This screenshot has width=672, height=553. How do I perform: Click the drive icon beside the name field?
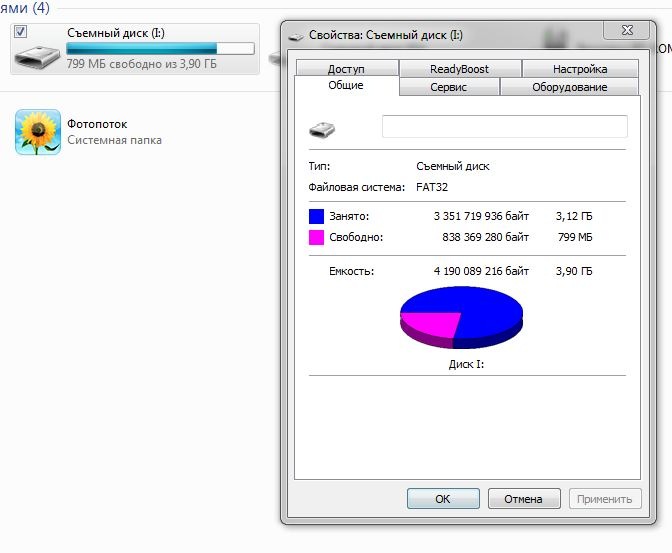coord(322,129)
